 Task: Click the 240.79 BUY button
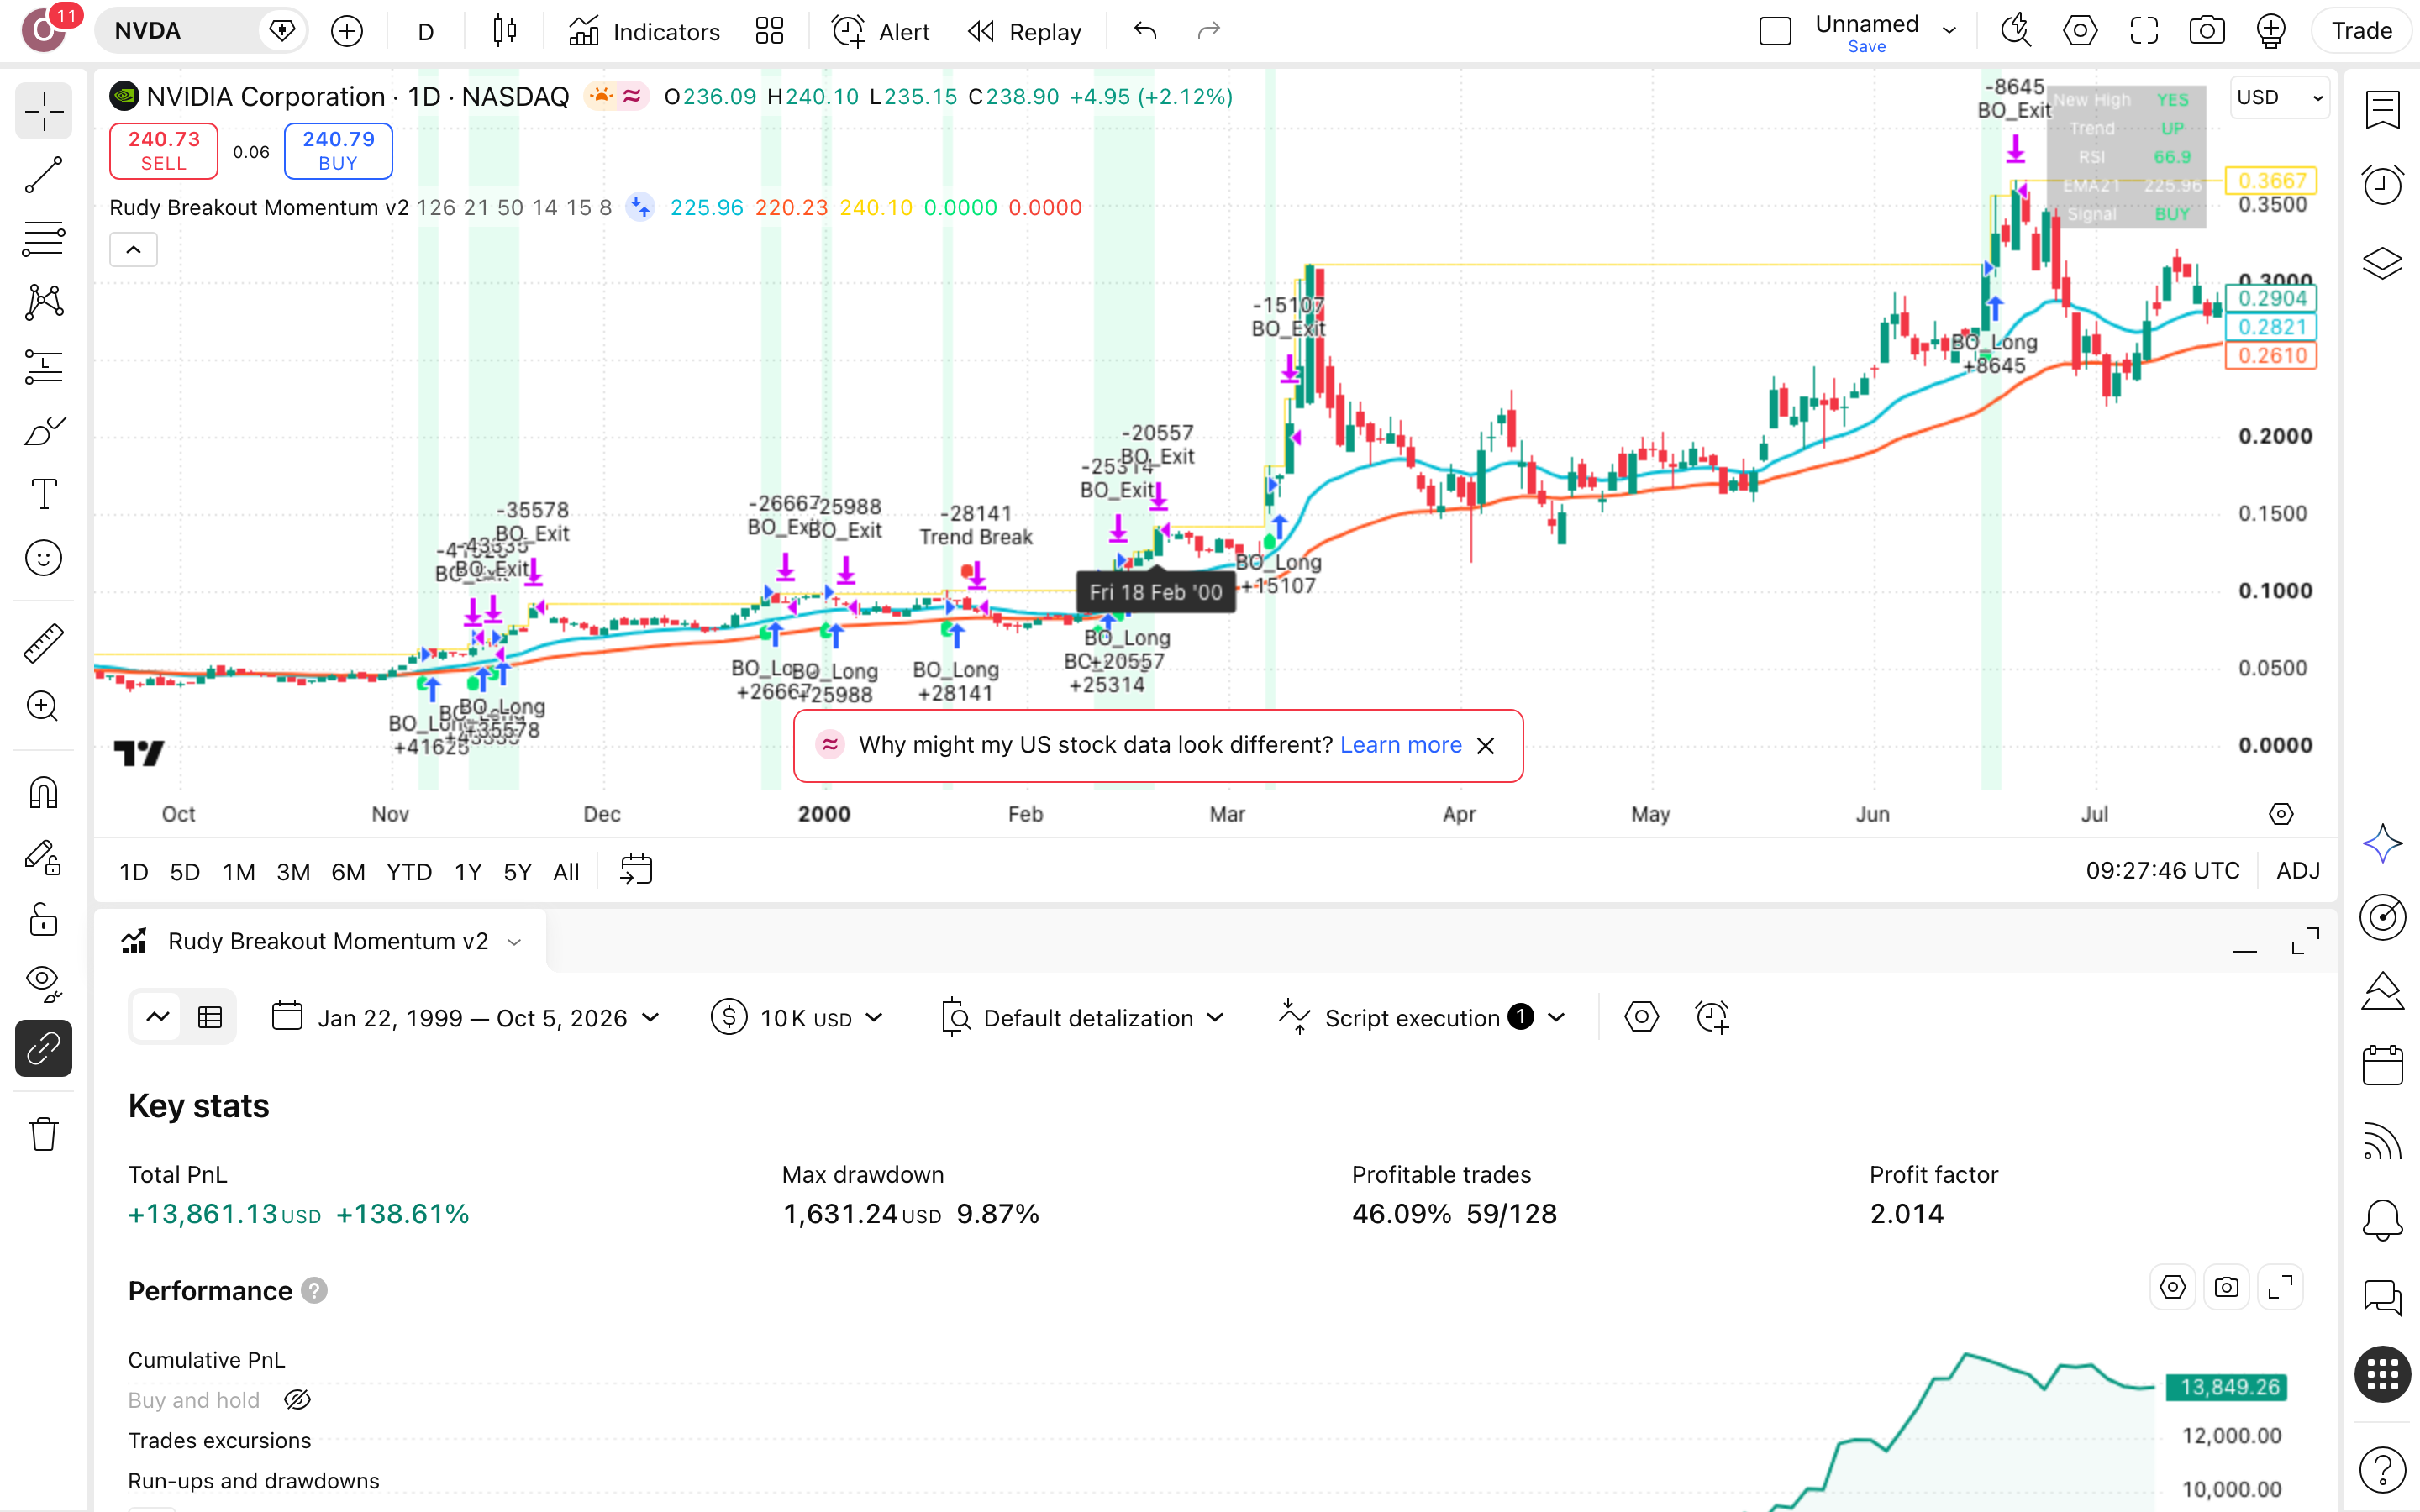pos(338,151)
